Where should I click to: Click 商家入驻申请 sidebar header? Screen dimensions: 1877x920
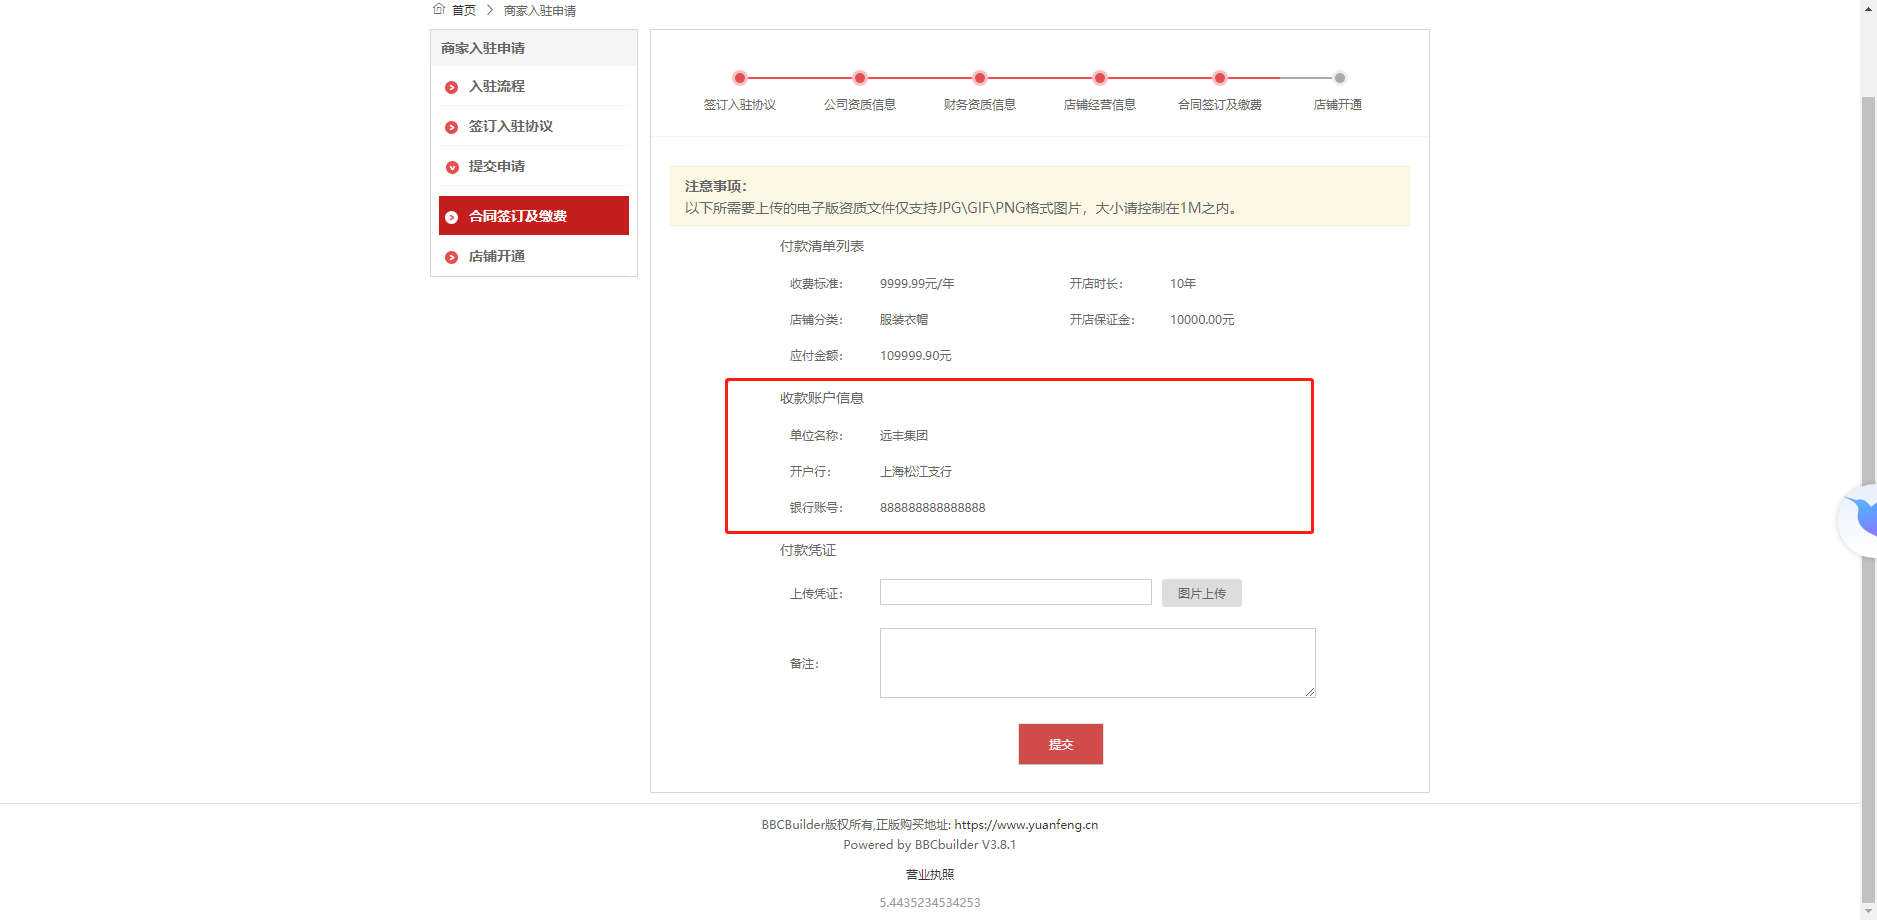pyautogui.click(x=483, y=48)
